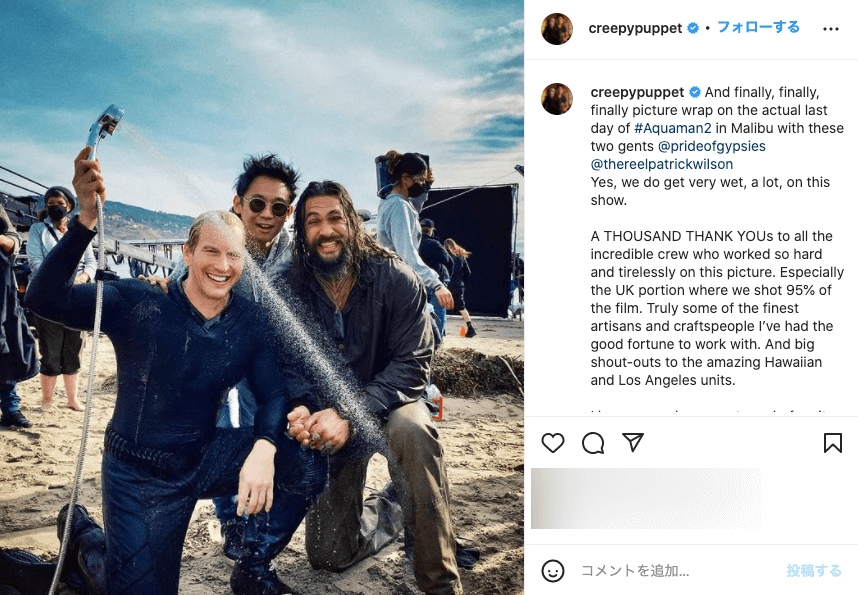Image resolution: width=858 pixels, height=595 pixels.
Task: Submit comment with 投稿する button
Action: (814, 570)
